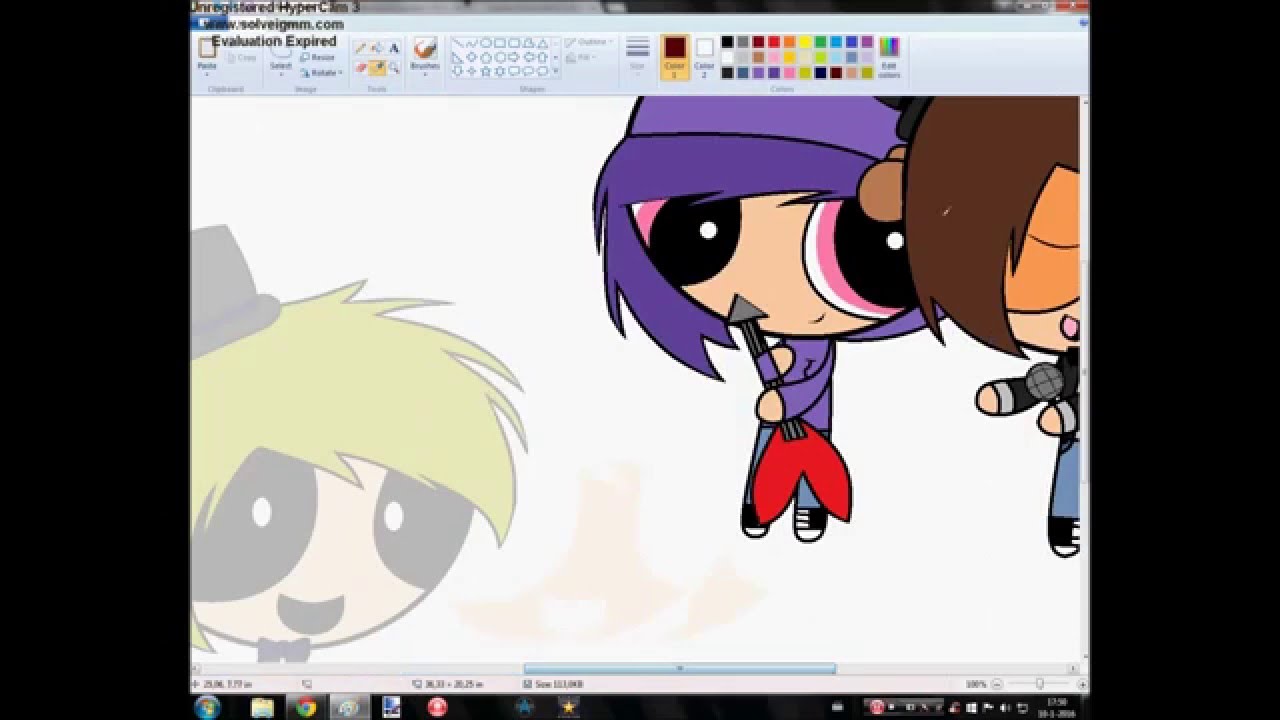The height and width of the screenshot is (720, 1280).
Task: Click the Shapes gallery scroll-down arrow
Action: [x=555, y=57]
